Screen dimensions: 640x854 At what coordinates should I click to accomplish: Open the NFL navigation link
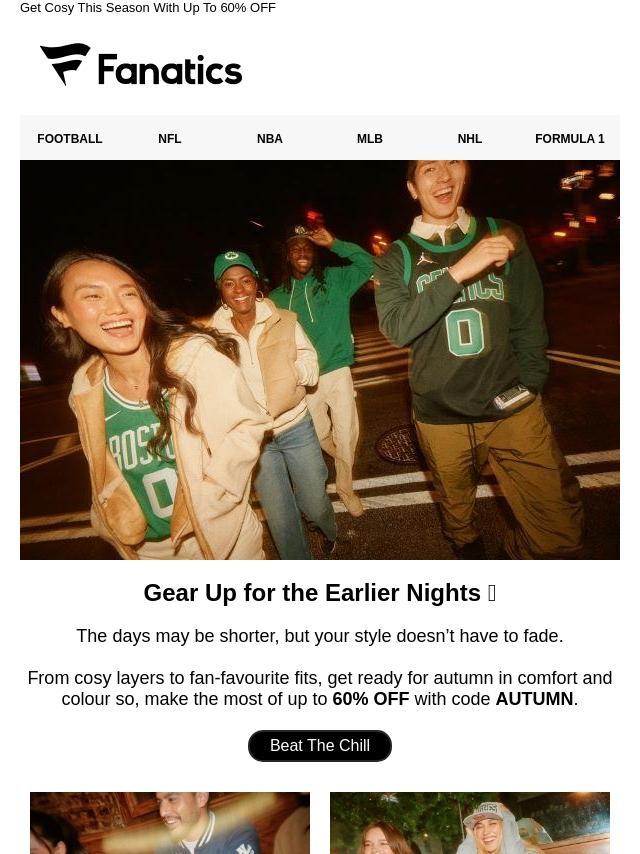[169, 139]
